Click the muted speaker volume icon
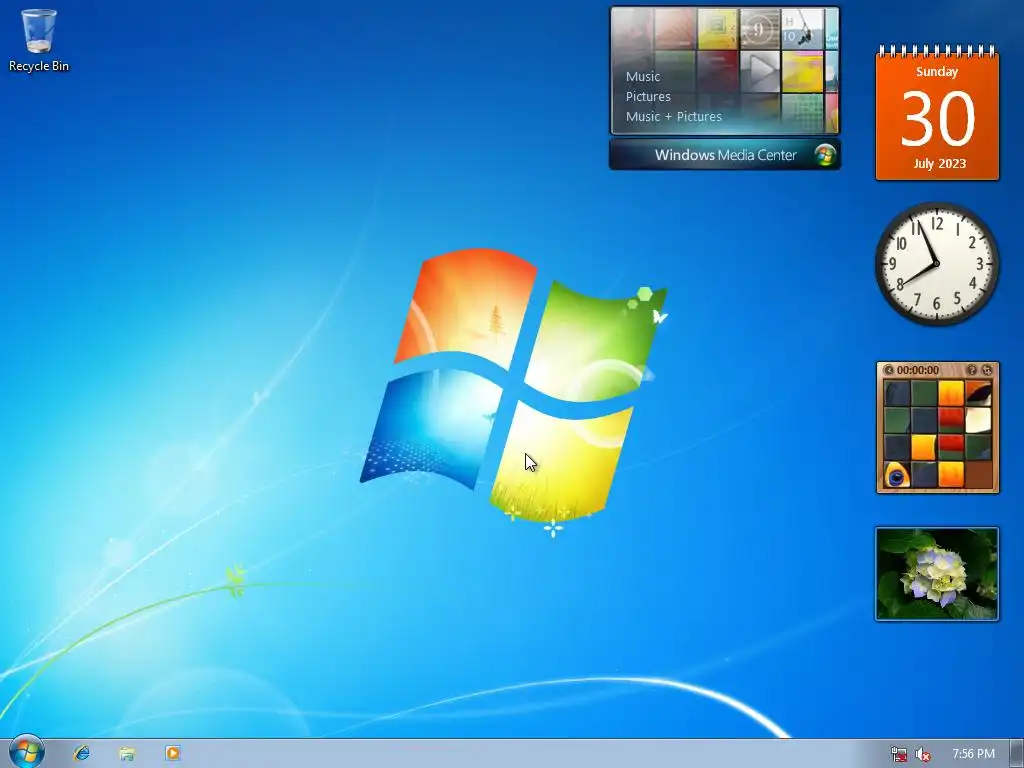 (x=923, y=754)
